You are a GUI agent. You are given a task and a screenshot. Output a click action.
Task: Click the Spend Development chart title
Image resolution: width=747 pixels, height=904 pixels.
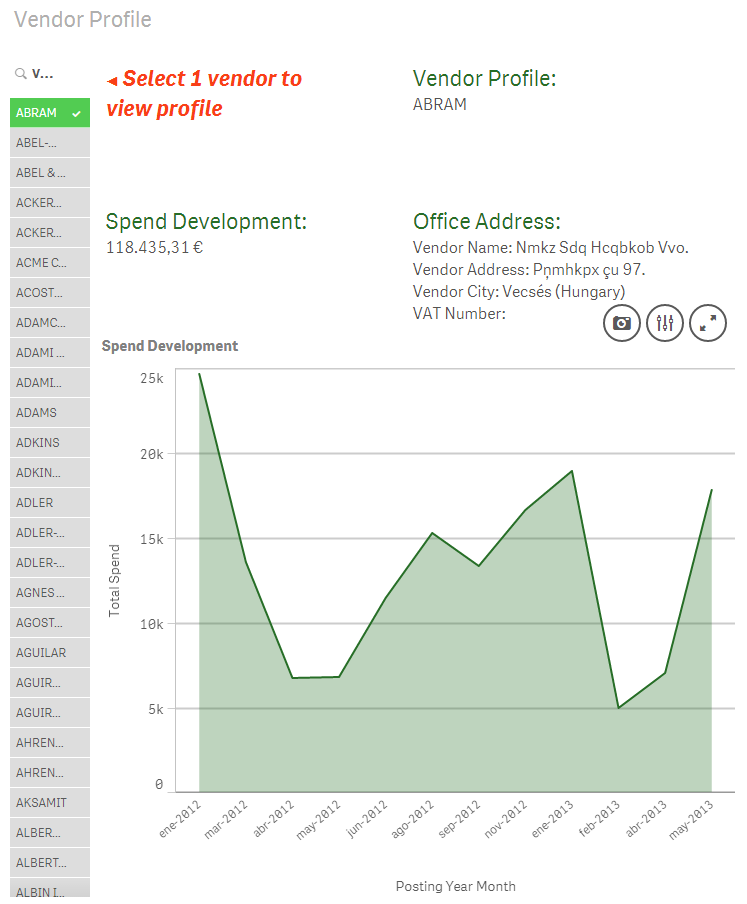pyautogui.click(x=170, y=346)
